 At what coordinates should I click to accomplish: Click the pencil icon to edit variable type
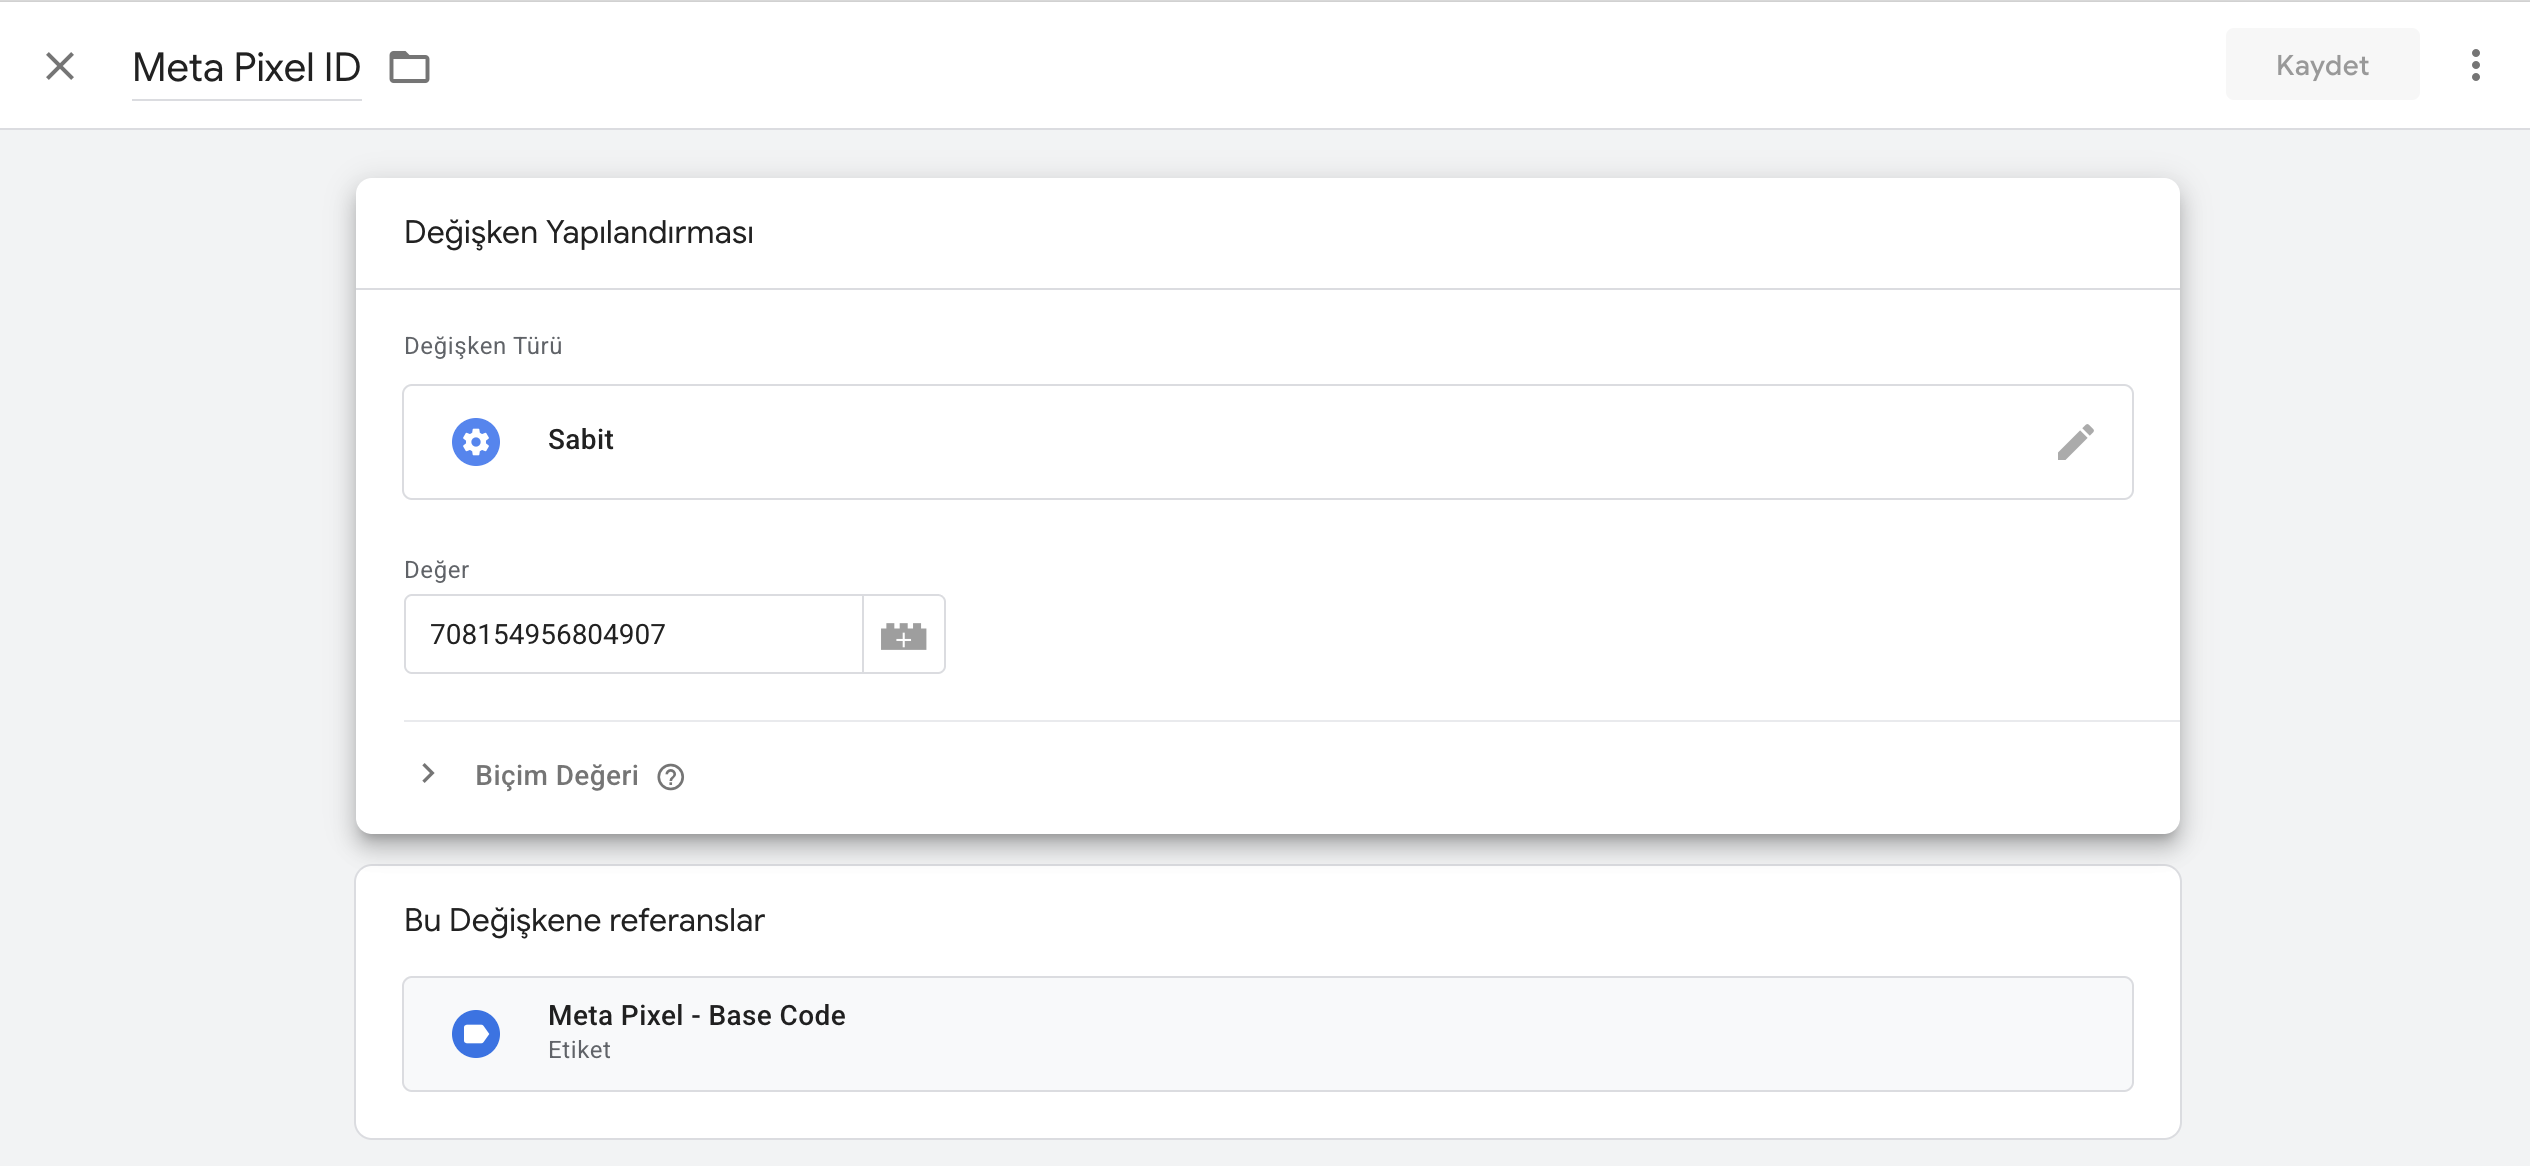2075,442
